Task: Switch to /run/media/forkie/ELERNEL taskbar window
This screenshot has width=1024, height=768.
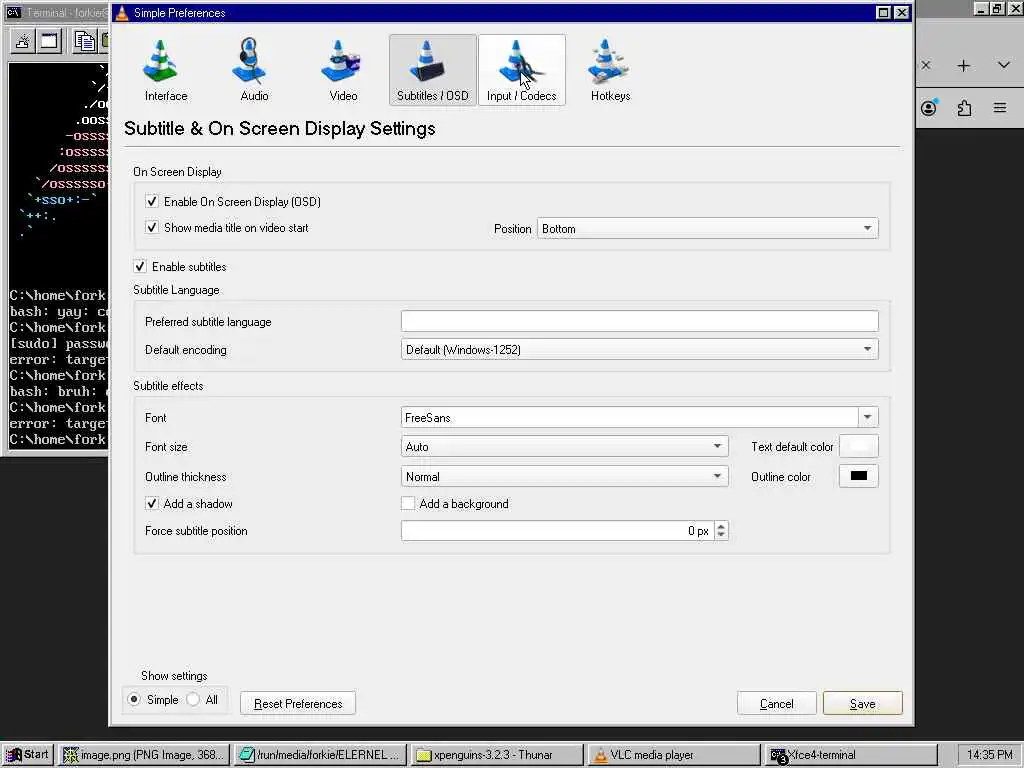Action: tap(320, 754)
